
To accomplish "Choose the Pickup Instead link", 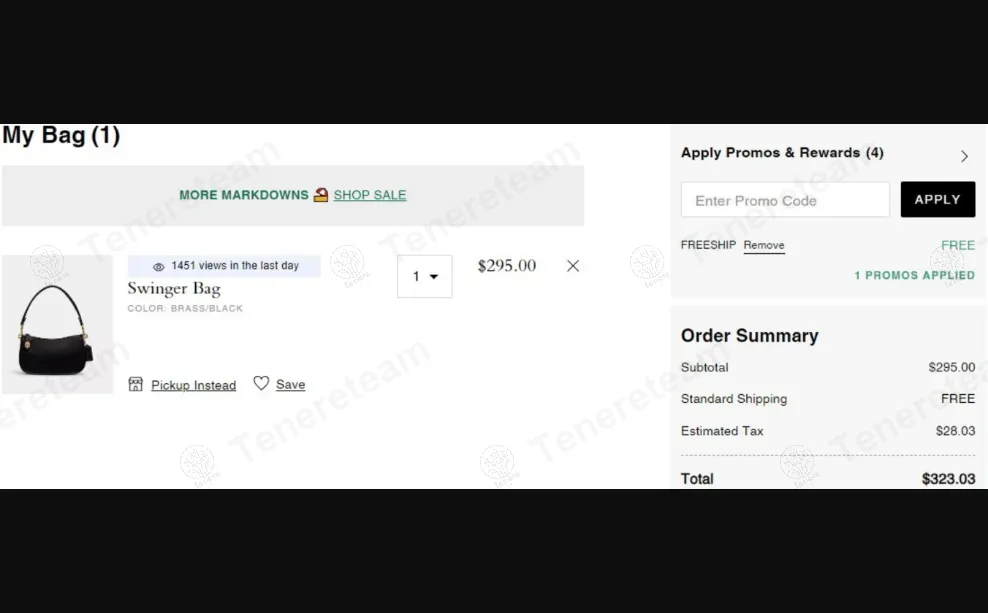I will coord(193,385).
